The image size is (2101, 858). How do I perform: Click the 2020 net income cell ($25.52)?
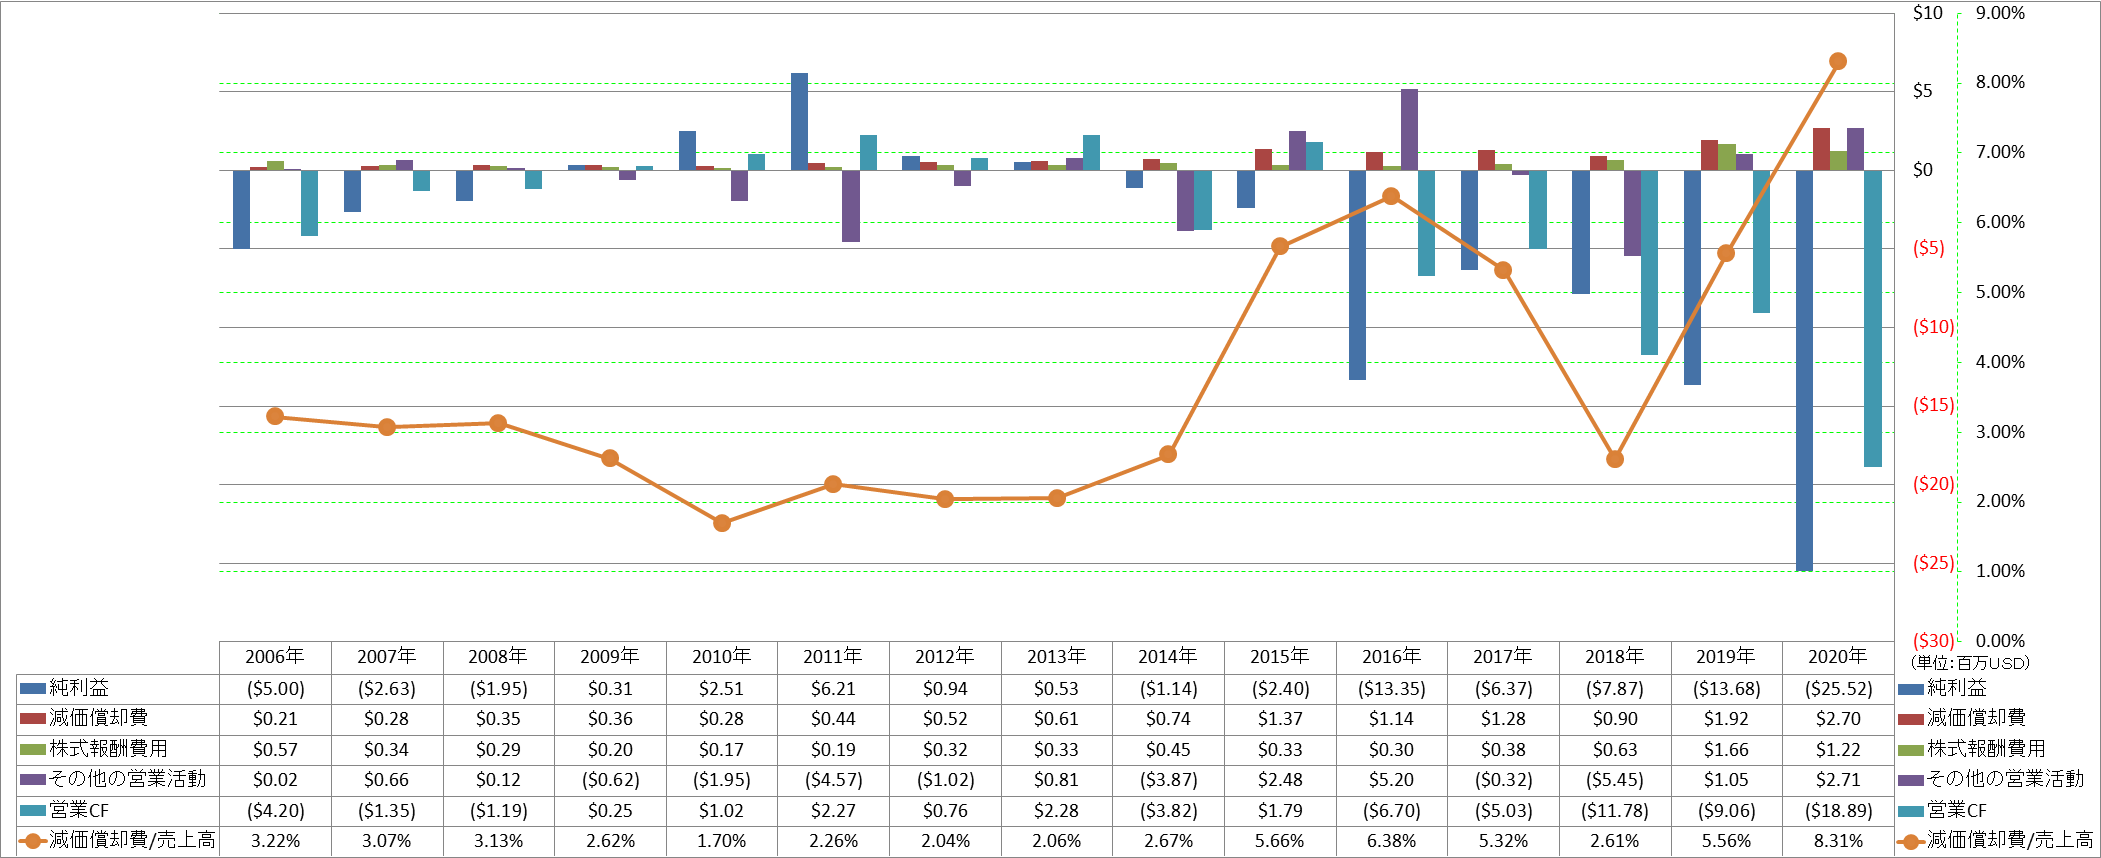coord(1838,689)
